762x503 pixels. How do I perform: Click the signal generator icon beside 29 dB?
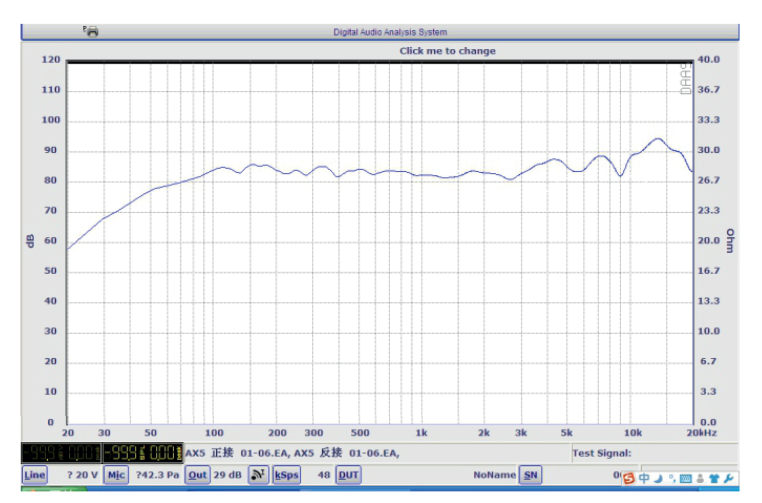pyautogui.click(x=258, y=475)
